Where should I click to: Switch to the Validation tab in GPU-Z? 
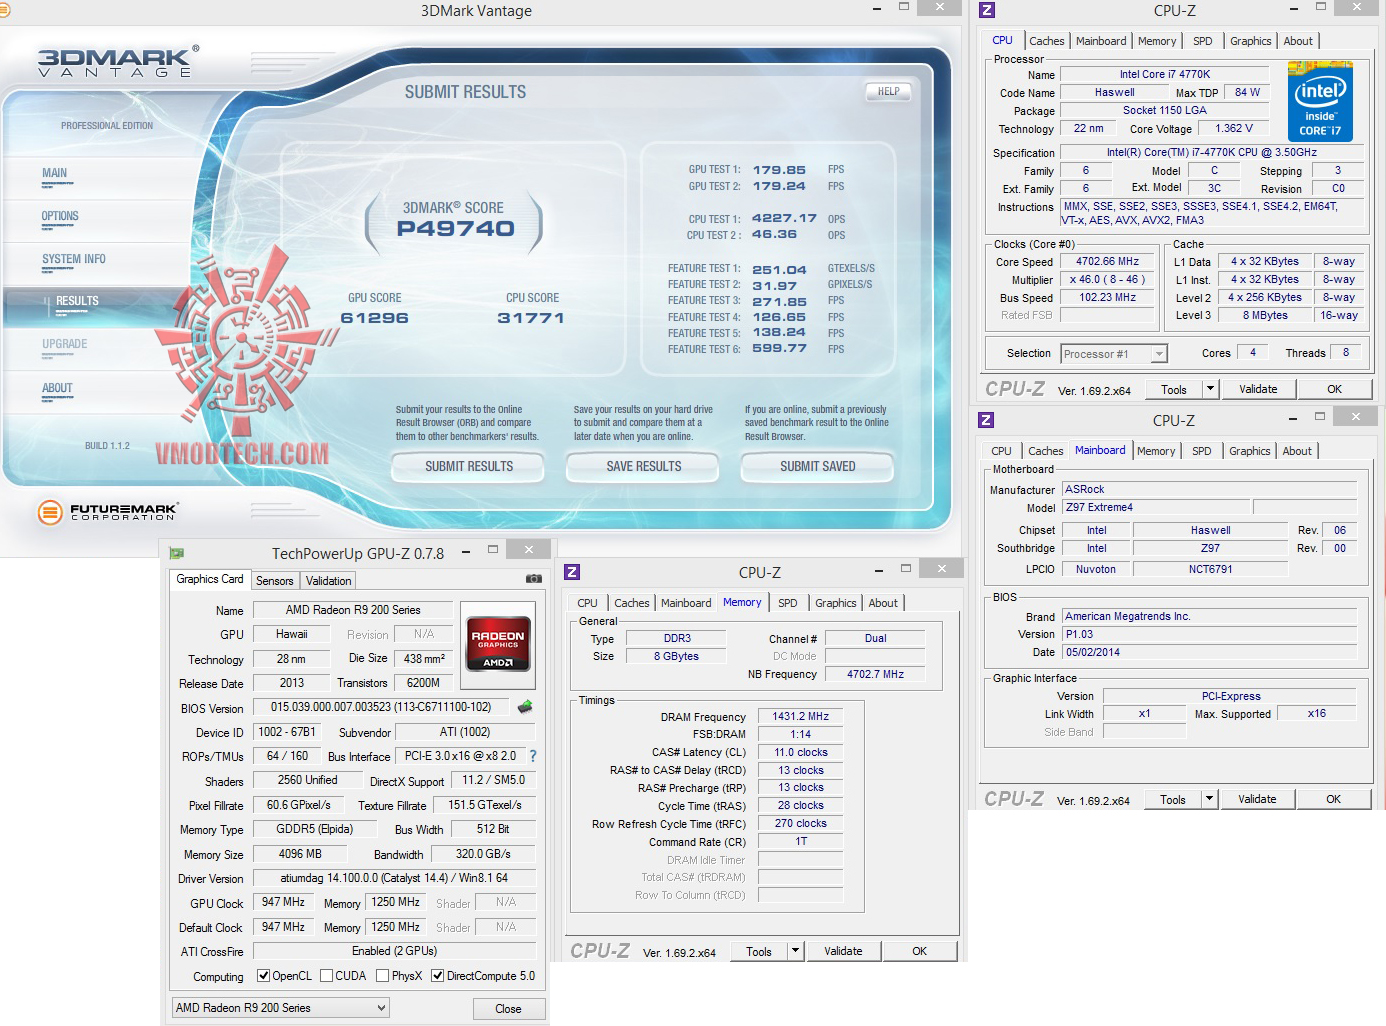point(328,581)
